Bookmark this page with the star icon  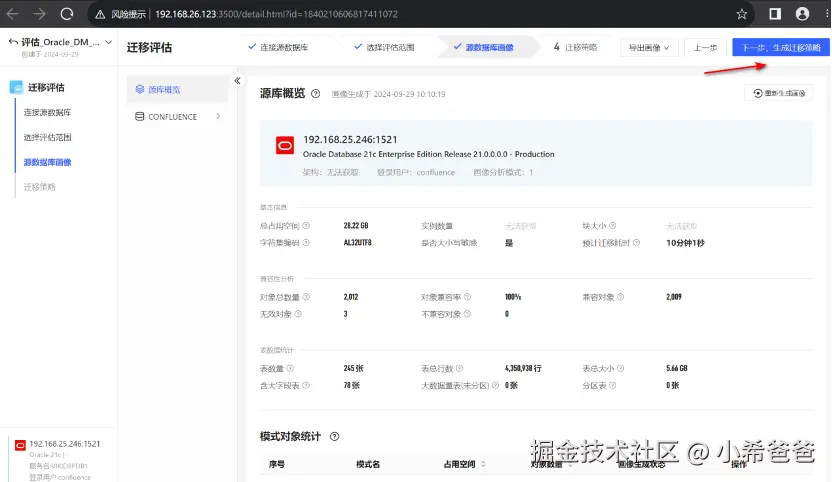742,14
